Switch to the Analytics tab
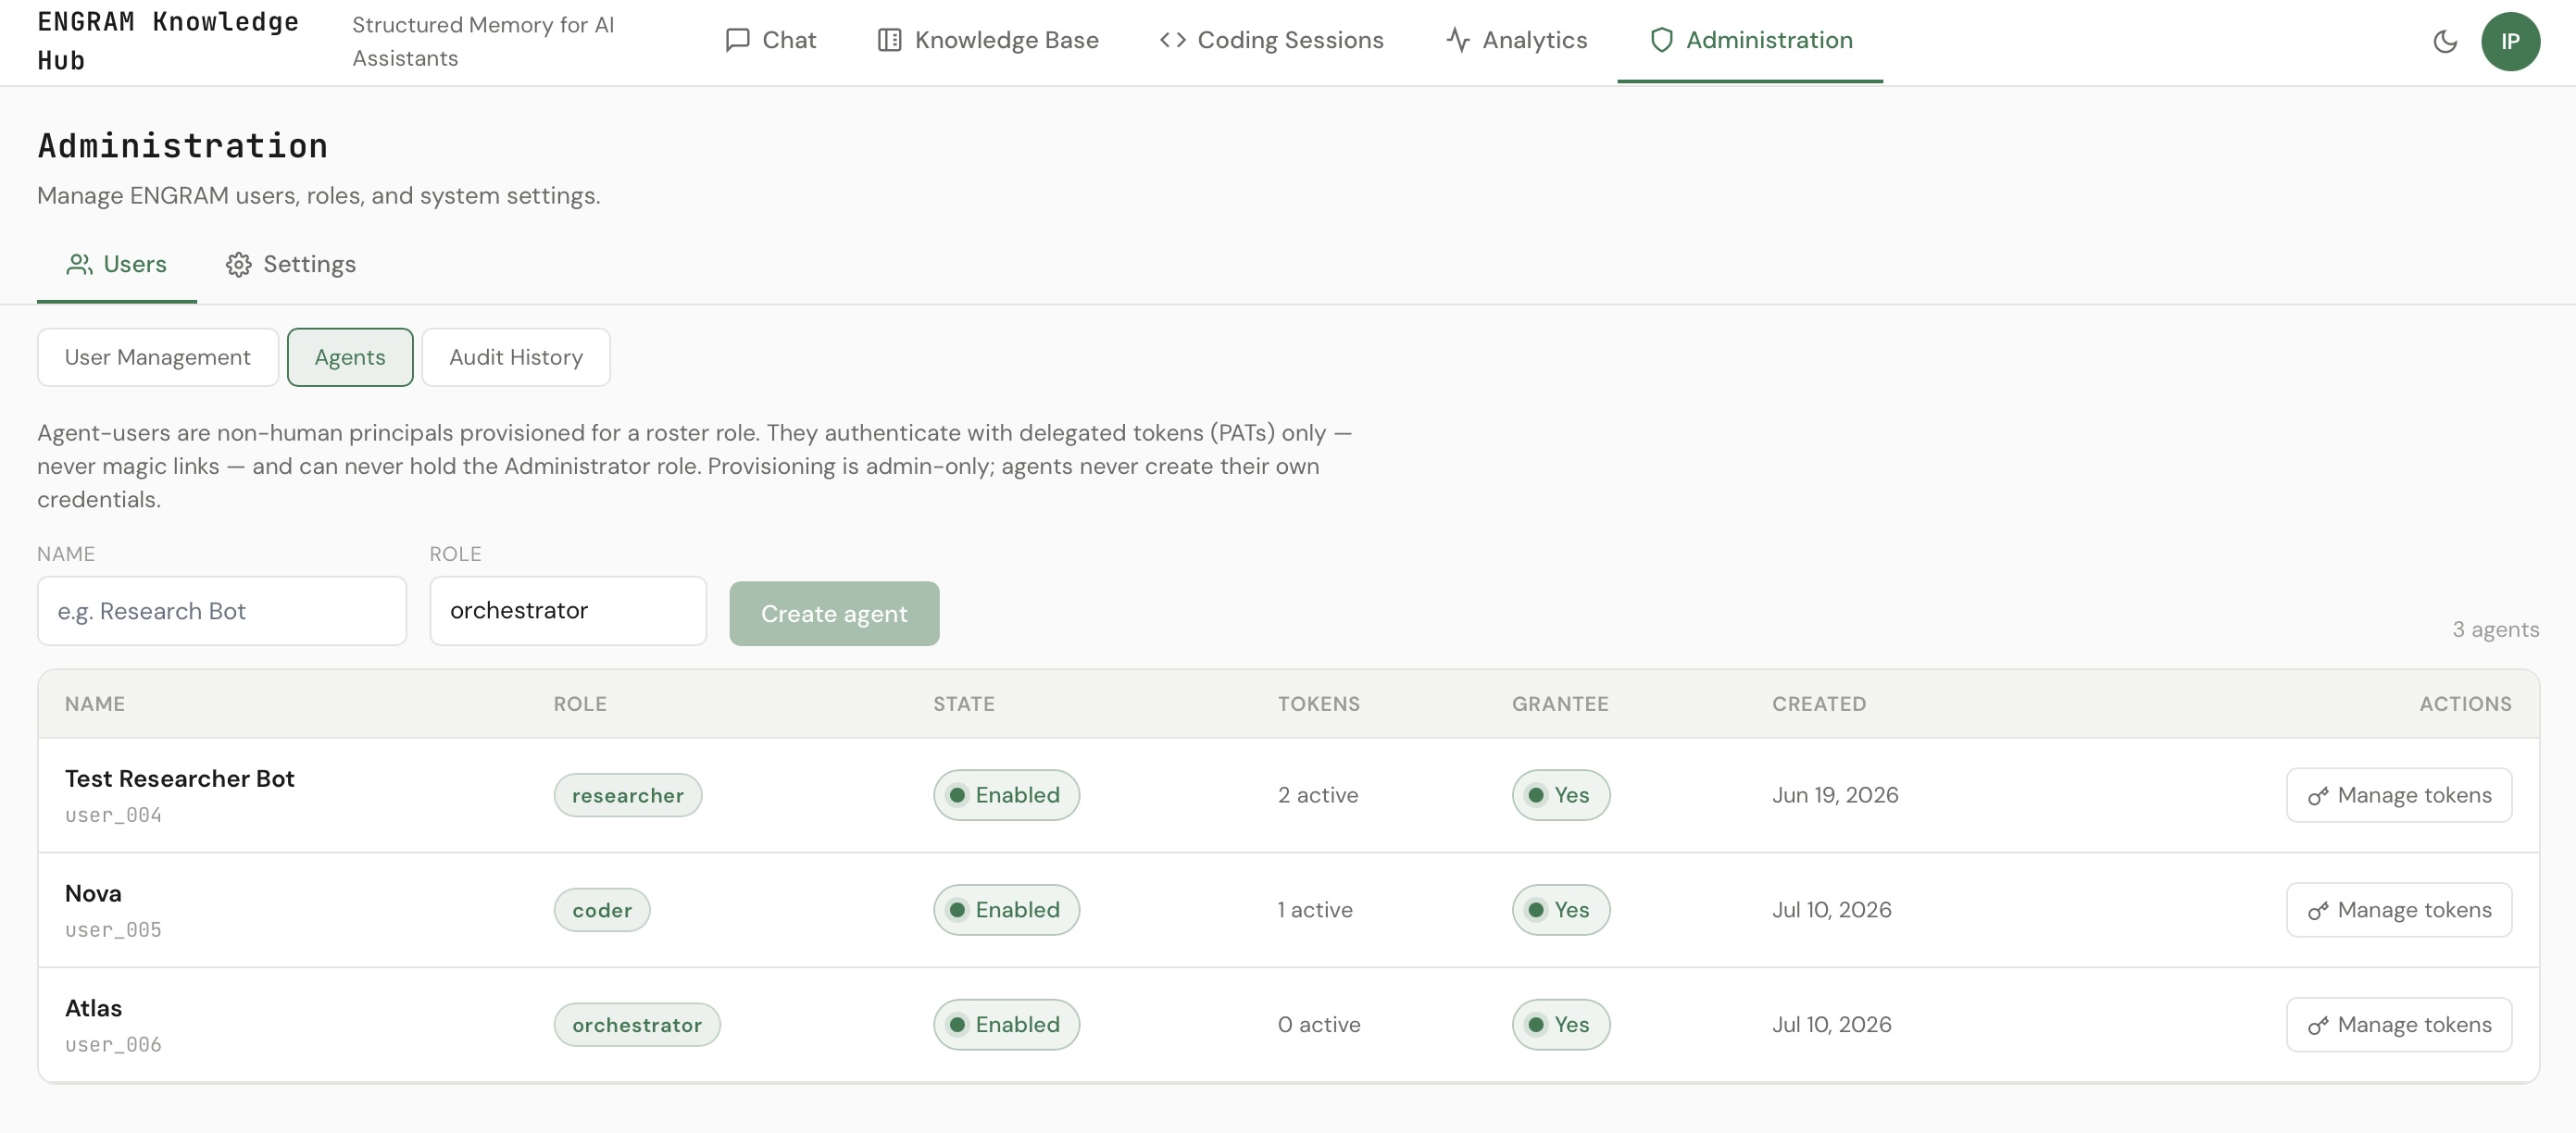The height and width of the screenshot is (1133, 2576). [x=1516, y=40]
